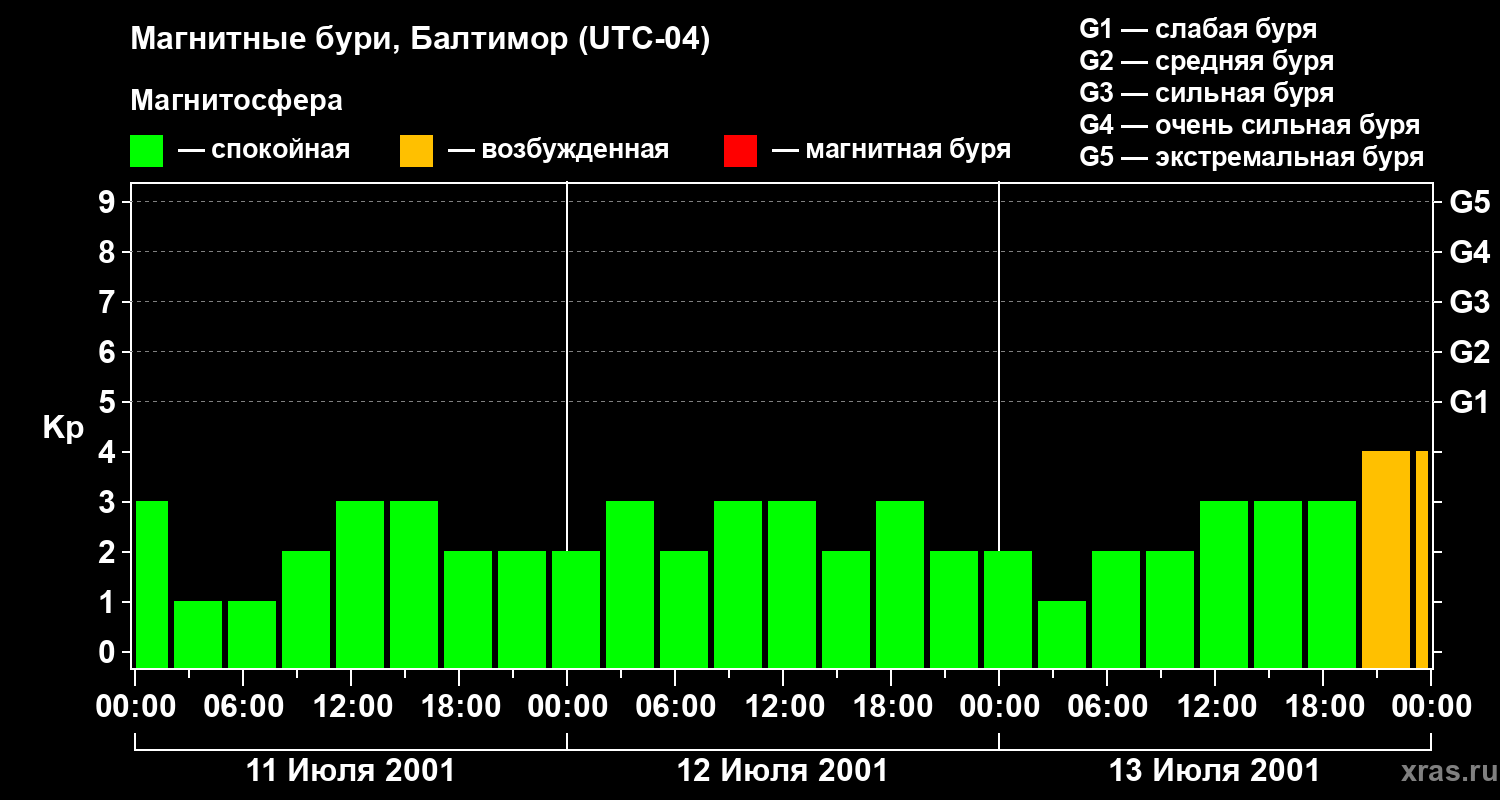This screenshot has width=1500, height=800.
Task: Click the legend line «G4 — очень сильная буря»
Action: coord(1250,125)
